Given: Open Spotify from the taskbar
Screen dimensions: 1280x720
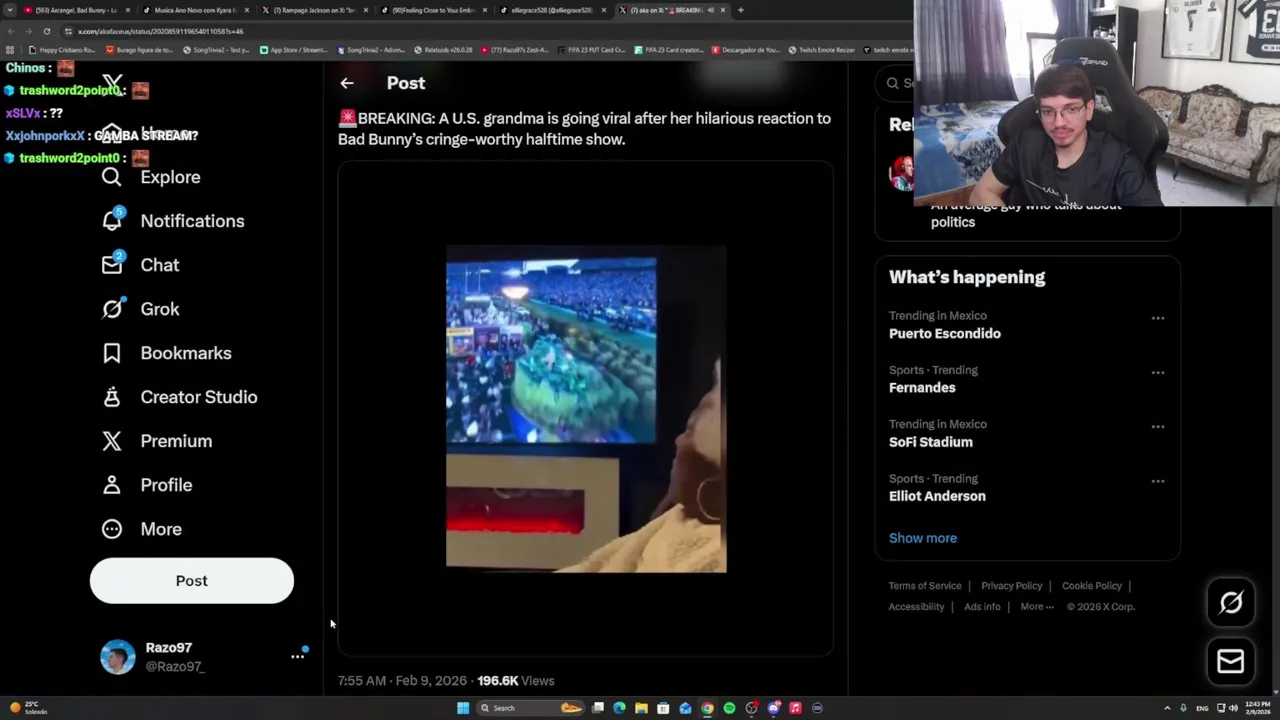Looking at the screenshot, I should 729,708.
